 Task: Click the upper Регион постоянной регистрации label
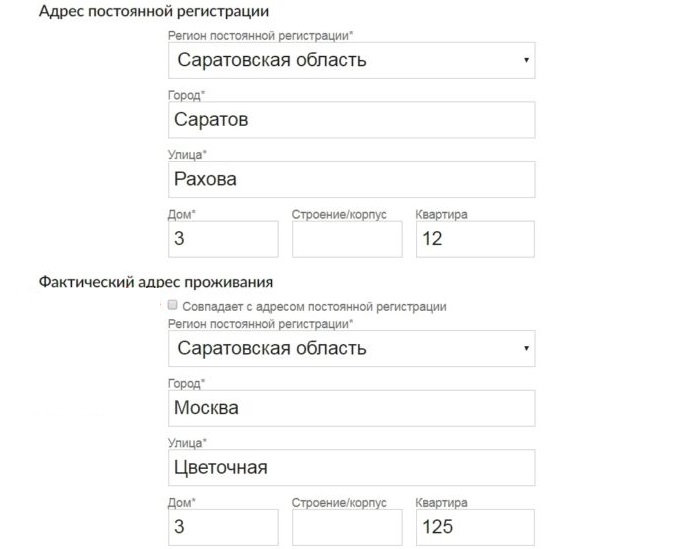point(260,36)
